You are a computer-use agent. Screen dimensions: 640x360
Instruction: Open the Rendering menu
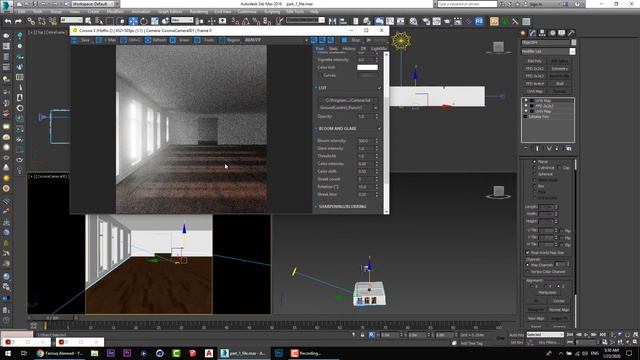(x=198, y=12)
